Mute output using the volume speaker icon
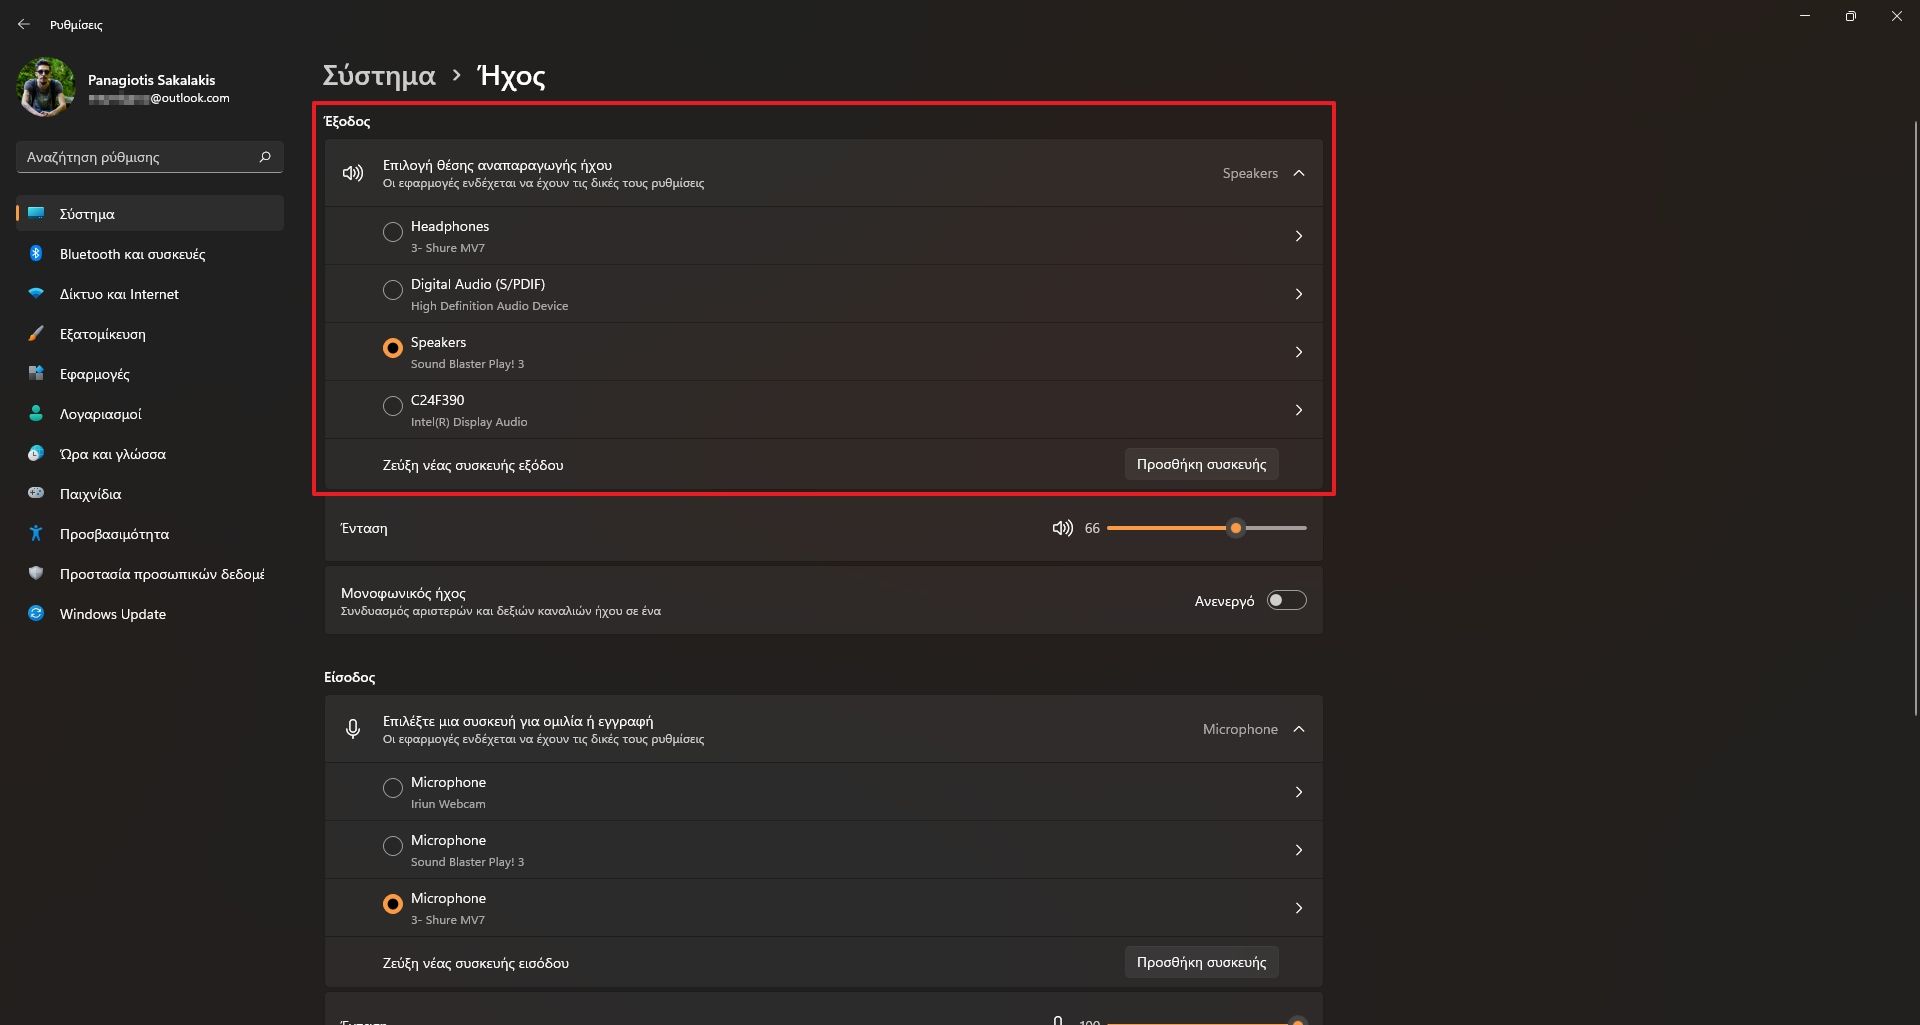This screenshot has height=1025, width=1920. click(1062, 528)
